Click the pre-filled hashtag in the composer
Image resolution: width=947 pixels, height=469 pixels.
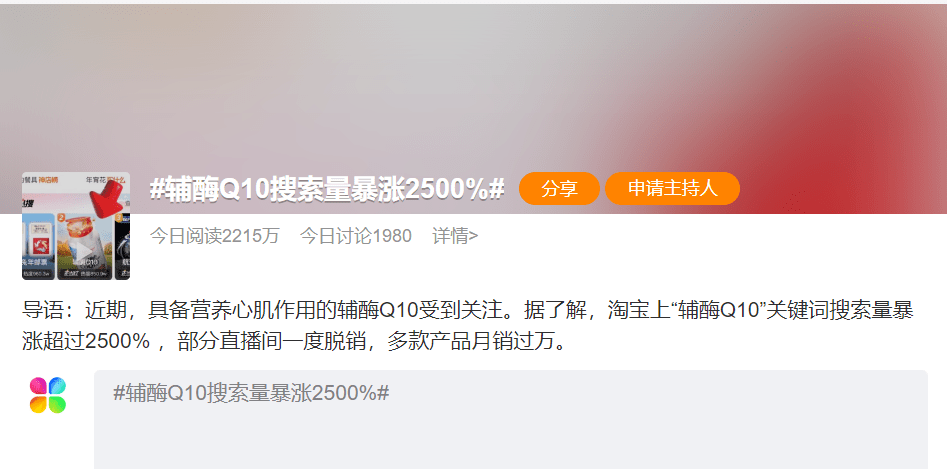[x=251, y=394]
